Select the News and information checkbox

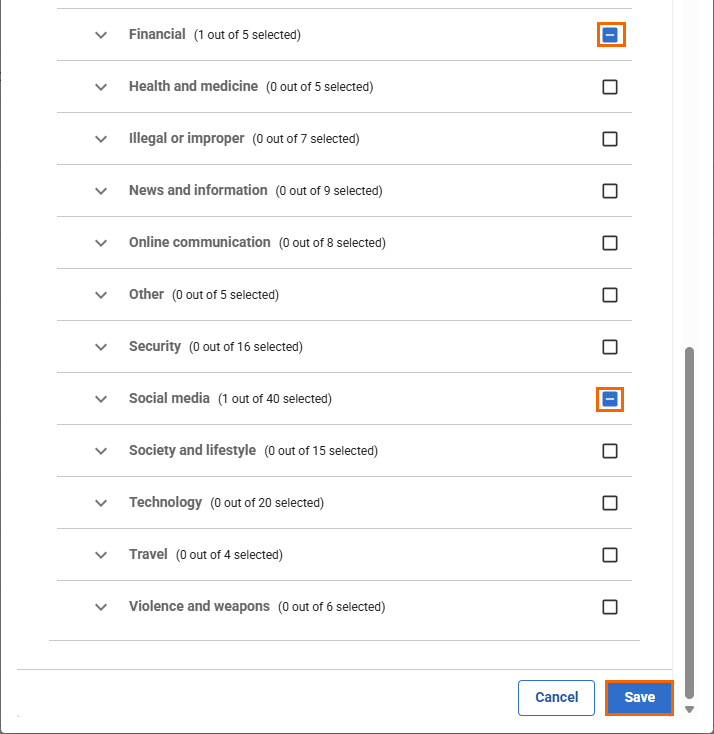(610, 191)
